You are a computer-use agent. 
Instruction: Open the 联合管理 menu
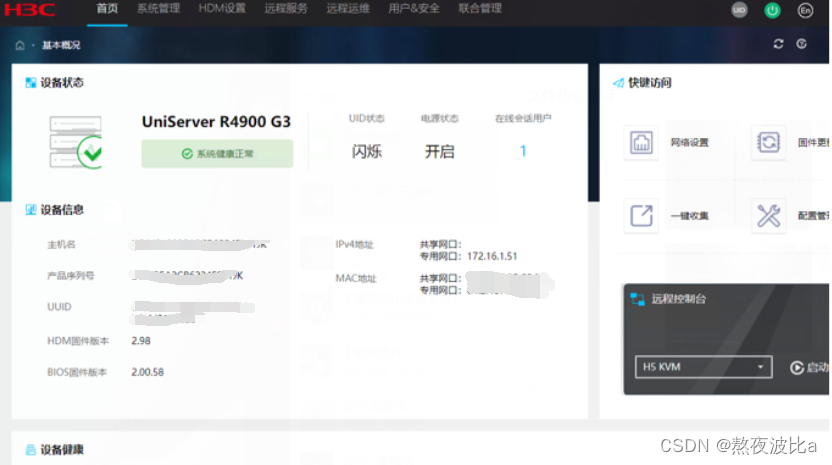[x=480, y=8]
